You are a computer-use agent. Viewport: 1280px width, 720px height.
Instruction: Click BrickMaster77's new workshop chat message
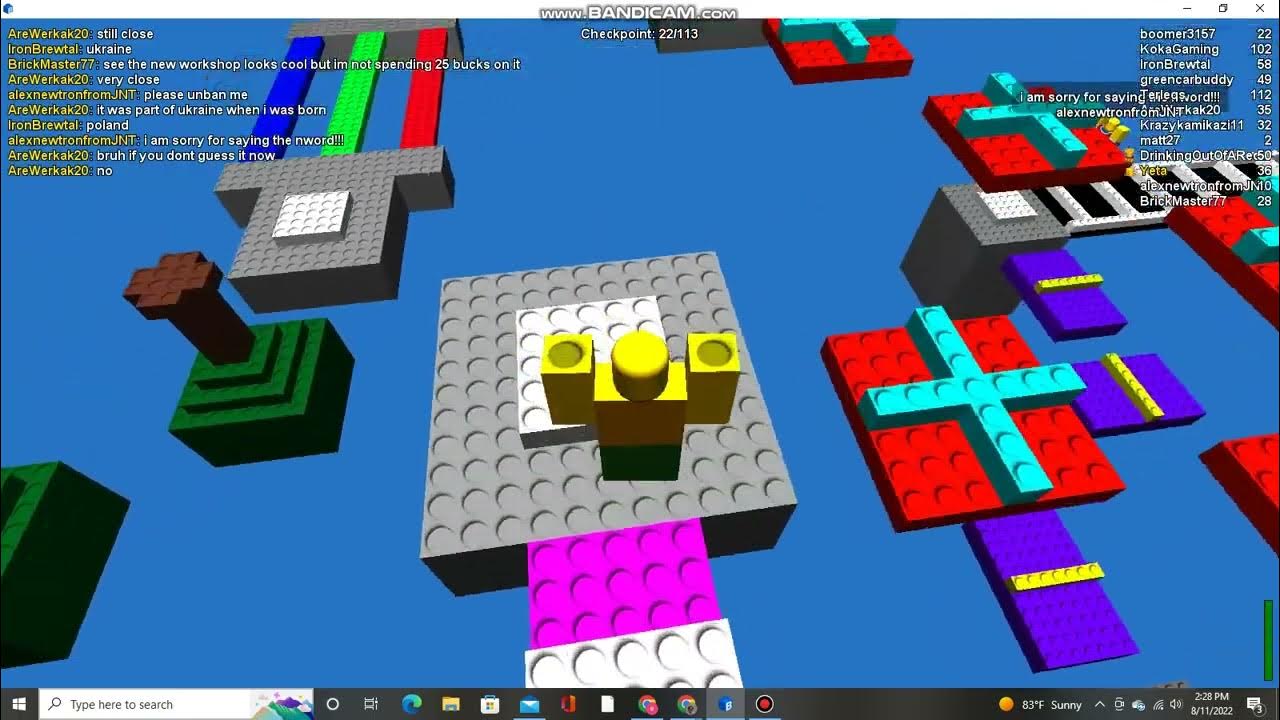click(312, 64)
